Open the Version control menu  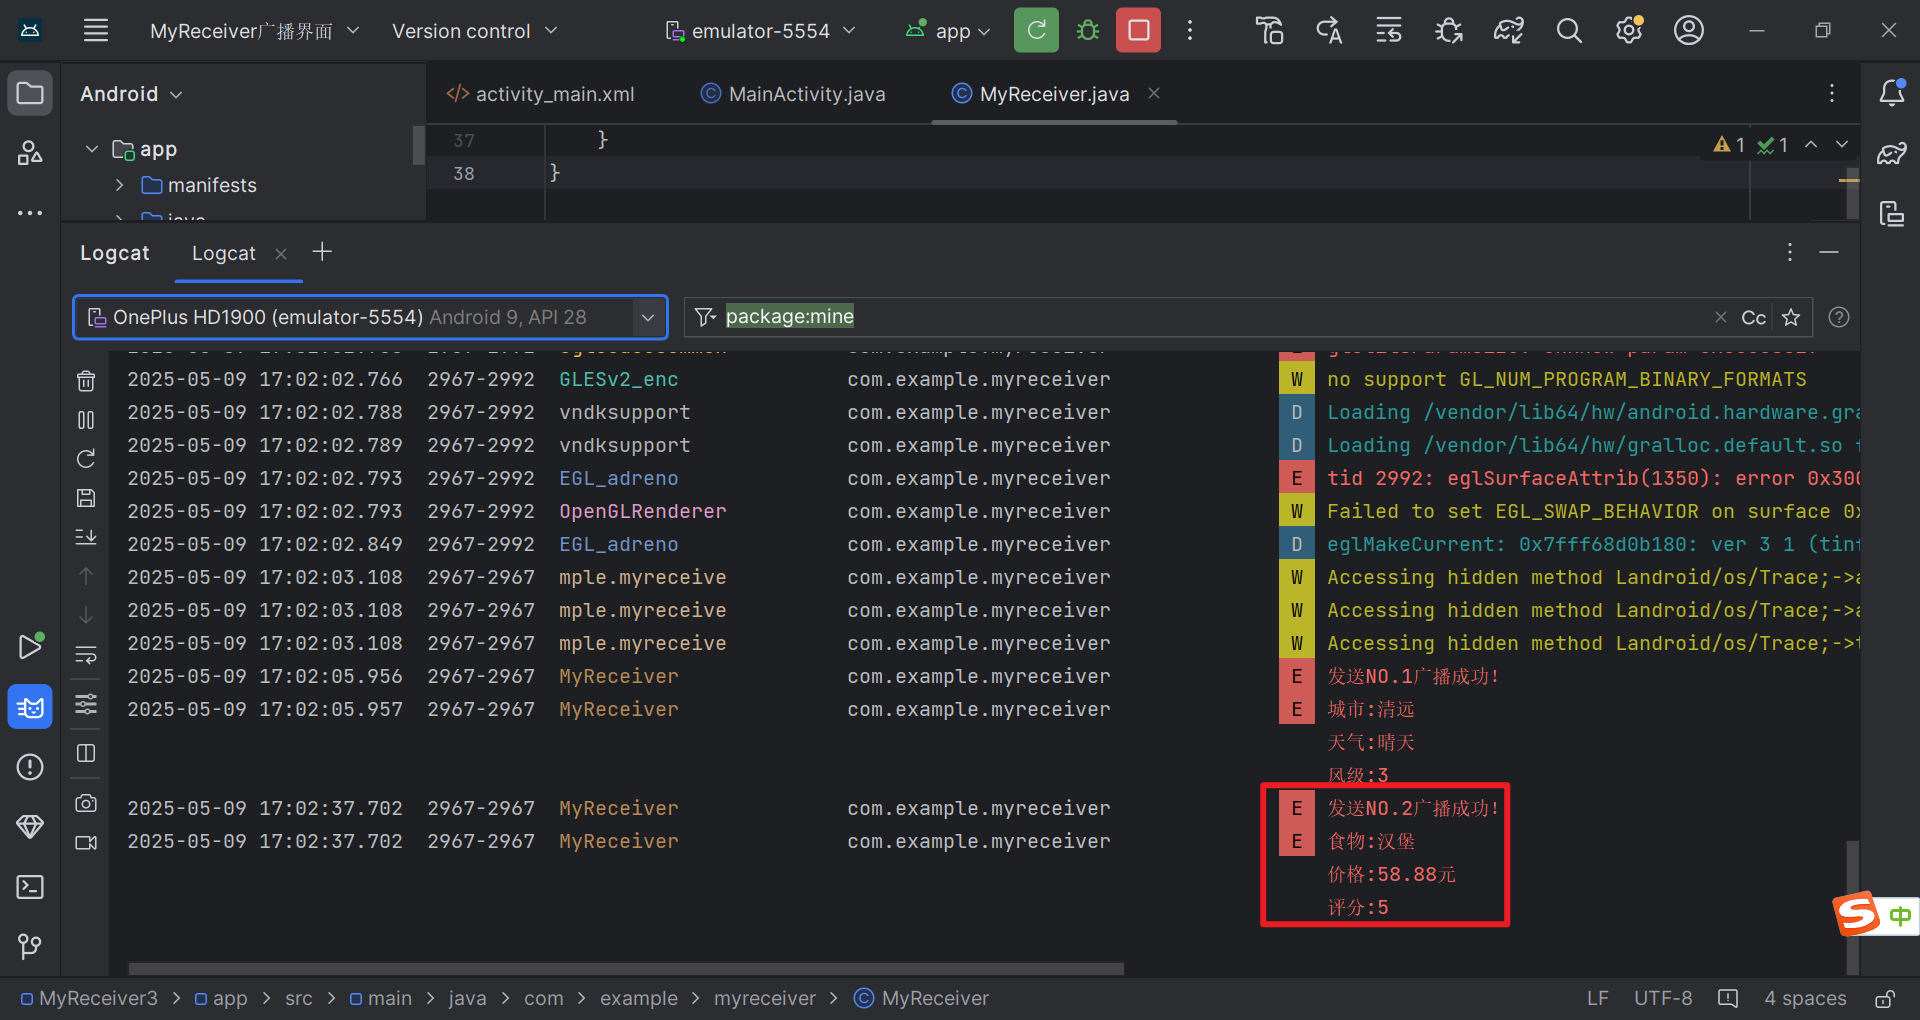pos(474,30)
